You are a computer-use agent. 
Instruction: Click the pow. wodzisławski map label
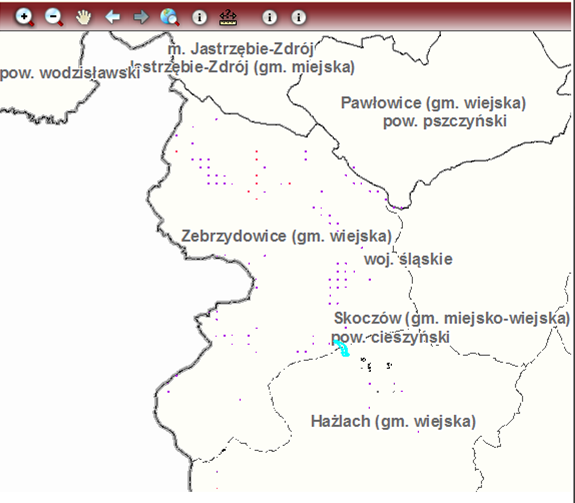pos(70,73)
